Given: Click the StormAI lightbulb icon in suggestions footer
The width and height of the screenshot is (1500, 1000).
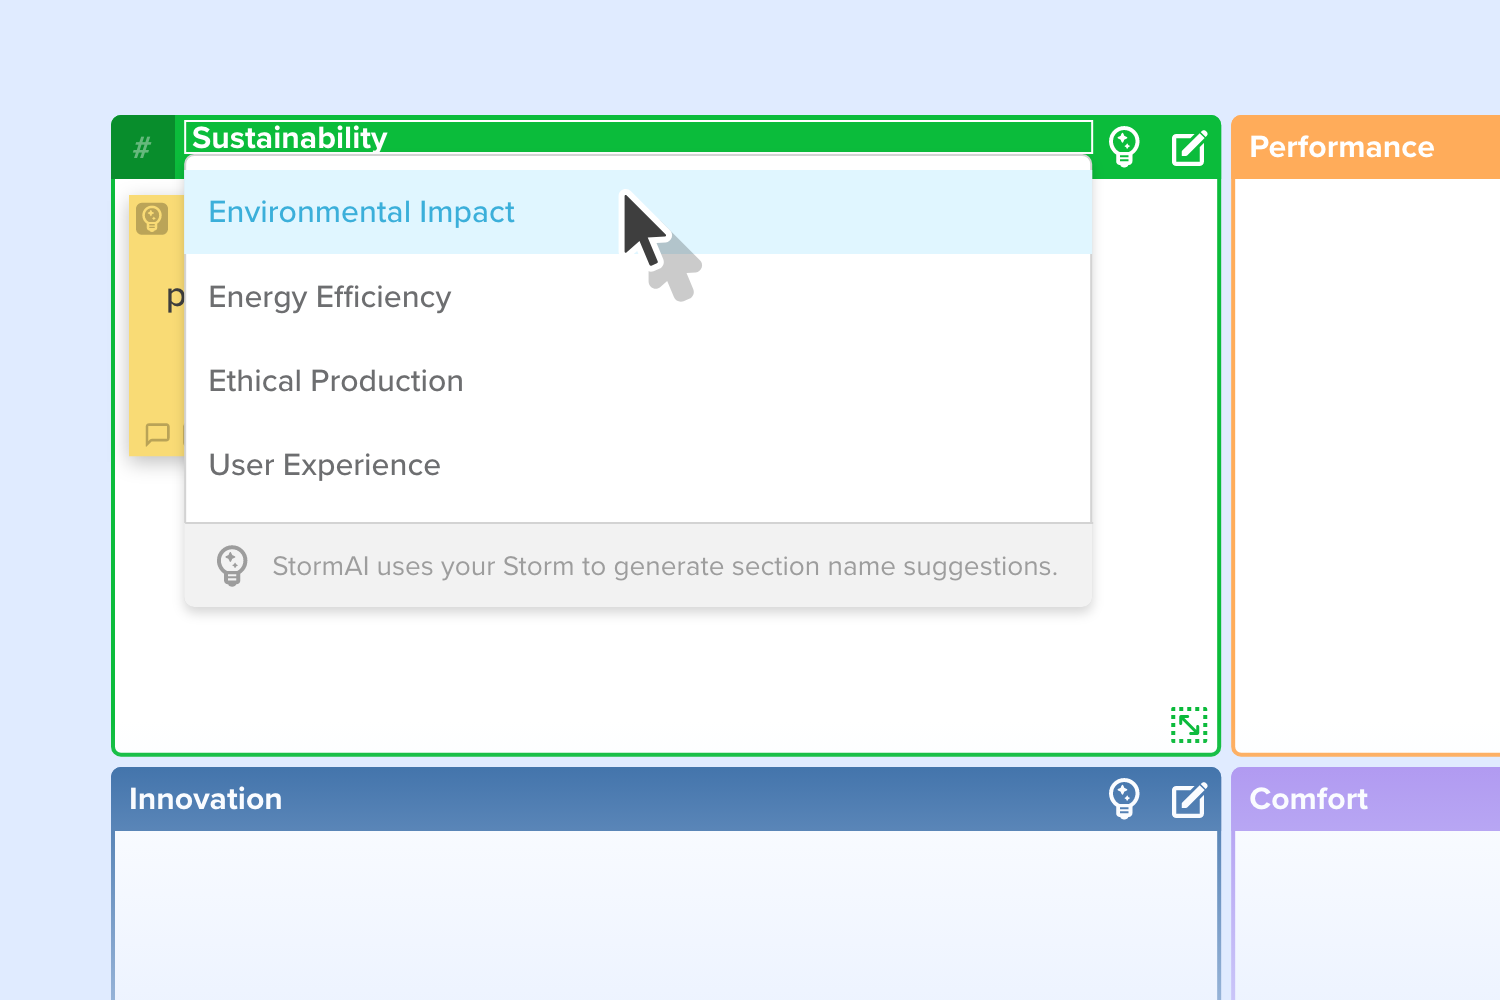Looking at the screenshot, I should tap(232, 566).
